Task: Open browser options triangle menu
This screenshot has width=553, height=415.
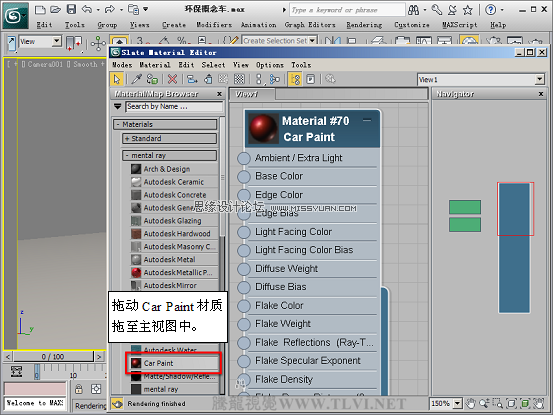Action: pyautogui.click(x=117, y=106)
